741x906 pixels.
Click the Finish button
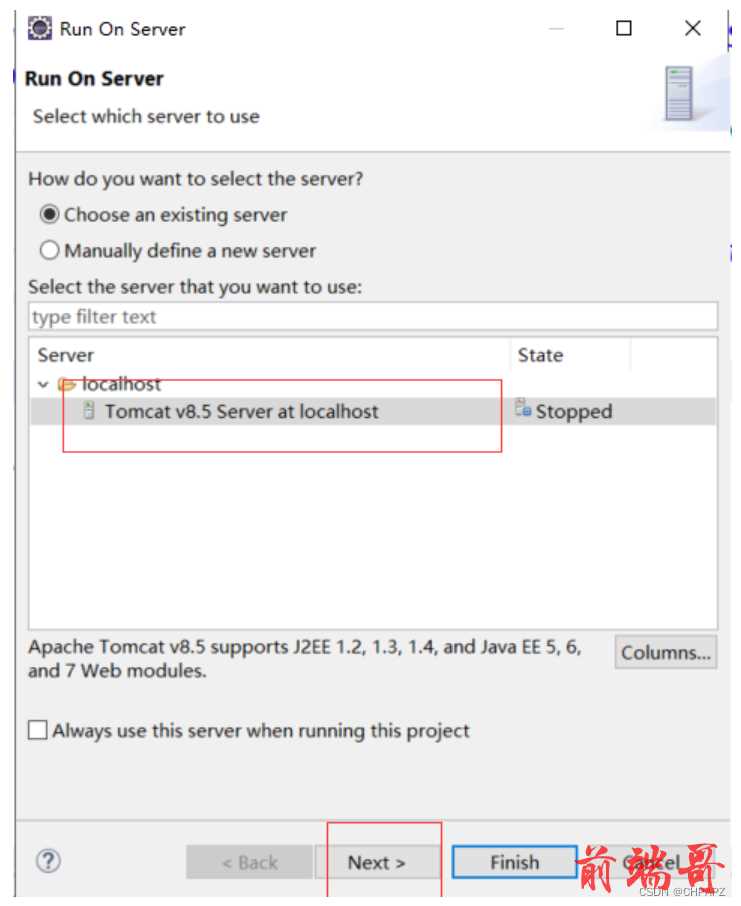pos(514,862)
